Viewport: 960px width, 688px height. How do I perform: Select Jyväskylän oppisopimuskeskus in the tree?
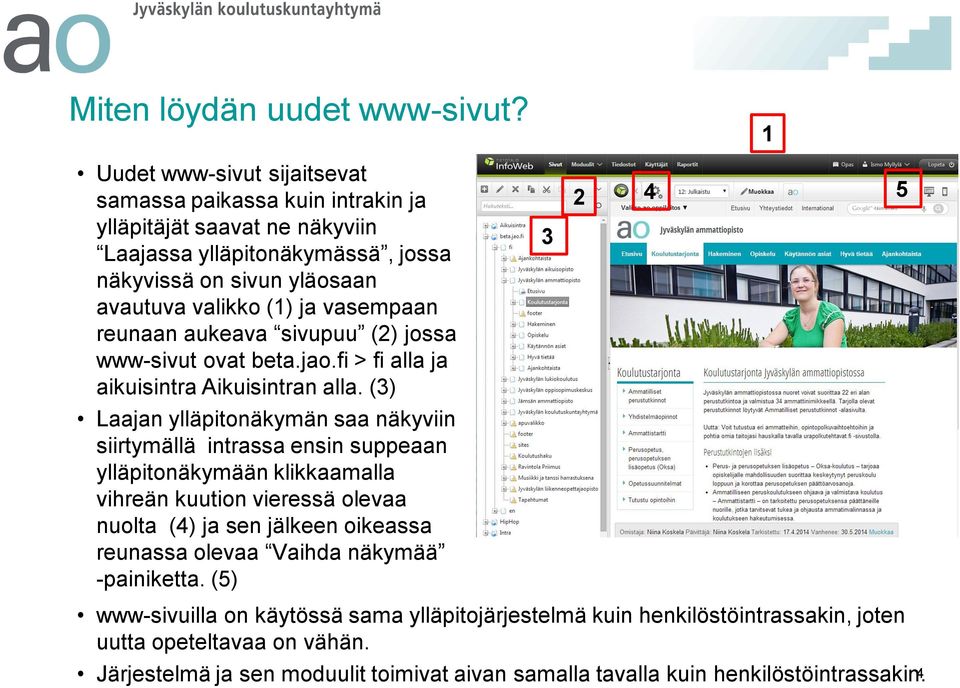(x=555, y=391)
